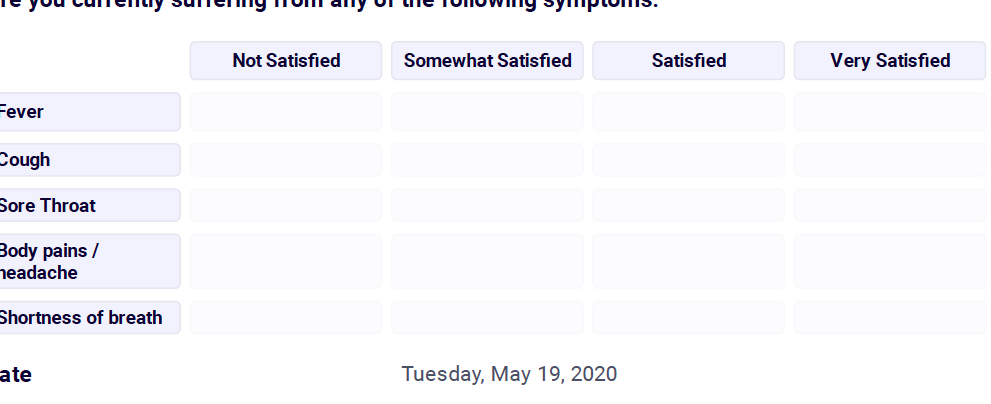Choose Satisfied for Cough row
Image resolution: width=991 pixels, height=404 pixels.
688,160
